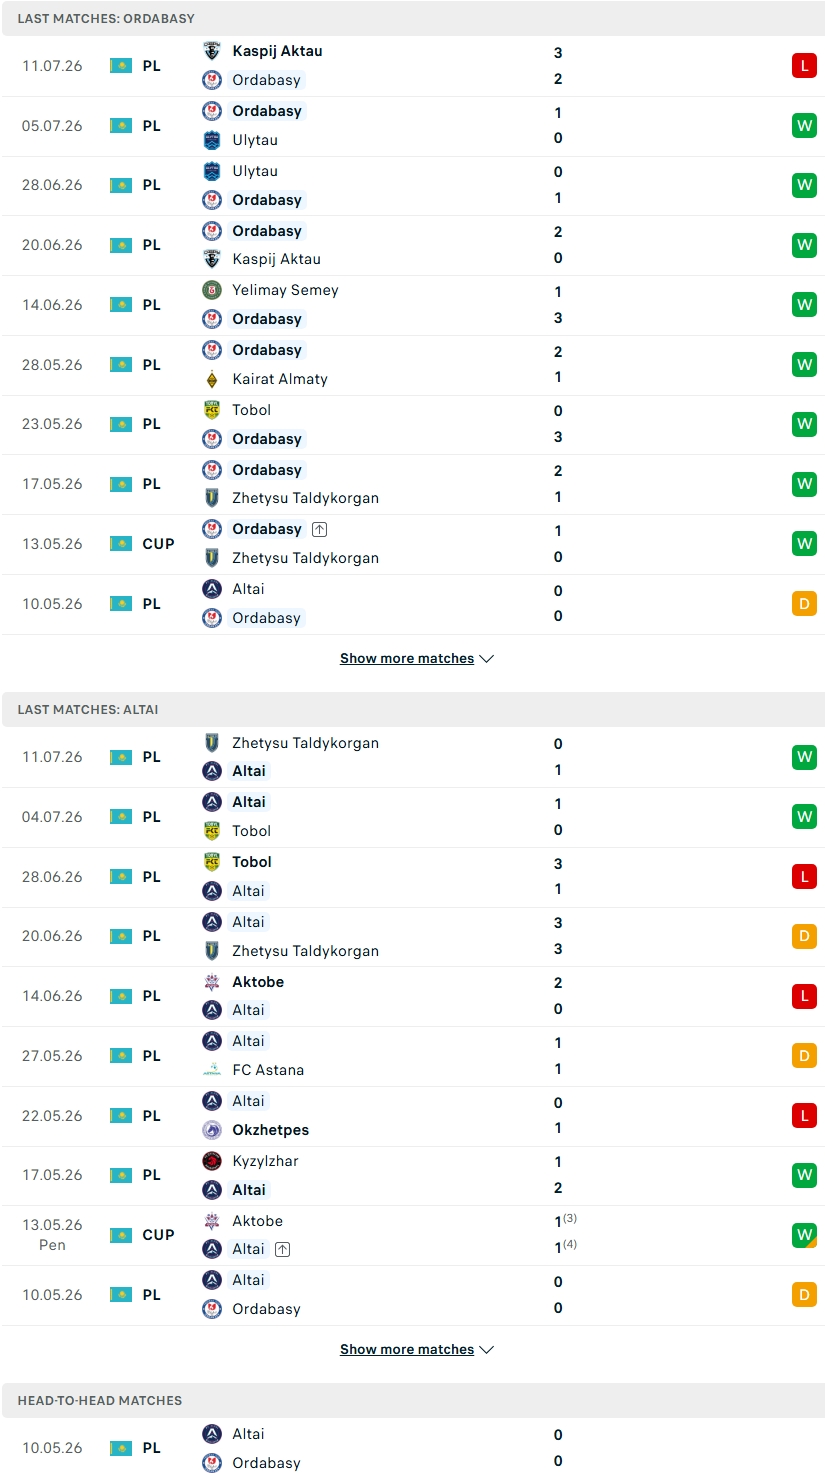Click Yelimay Semey team crest
Image resolution: width=825 pixels, height=1473 pixels.
click(x=212, y=290)
